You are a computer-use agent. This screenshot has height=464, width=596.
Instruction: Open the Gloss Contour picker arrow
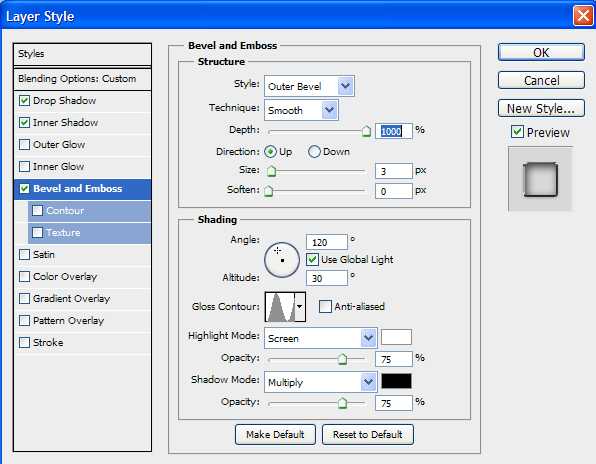tap(300, 307)
